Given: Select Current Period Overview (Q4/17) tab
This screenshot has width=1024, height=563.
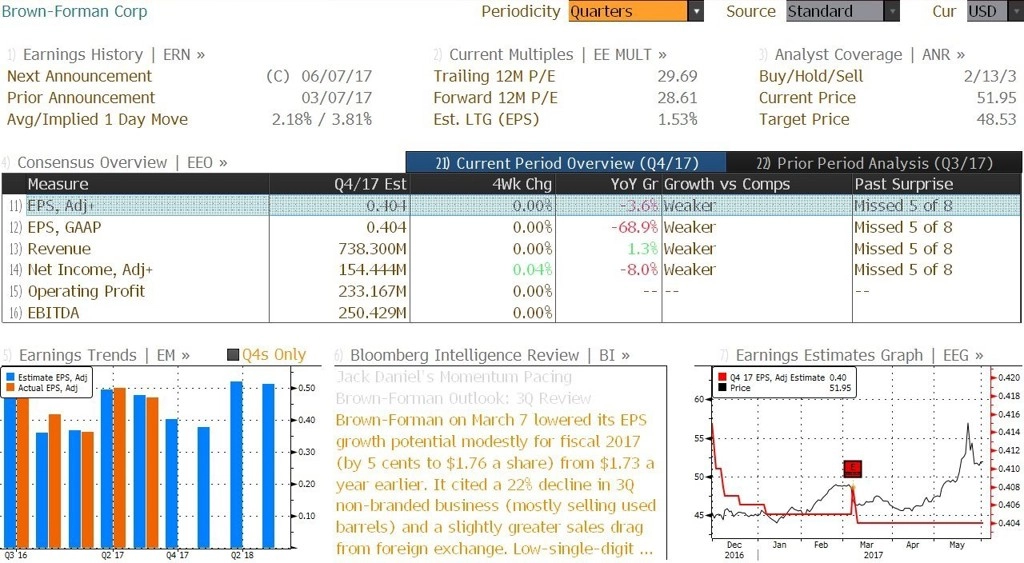Looking at the screenshot, I should (x=566, y=163).
